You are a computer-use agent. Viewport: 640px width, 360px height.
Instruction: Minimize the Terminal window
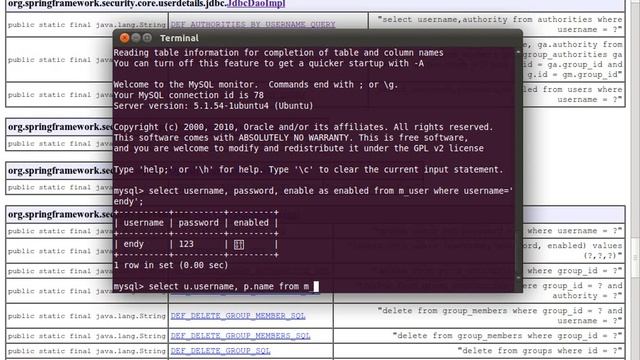tap(136, 38)
